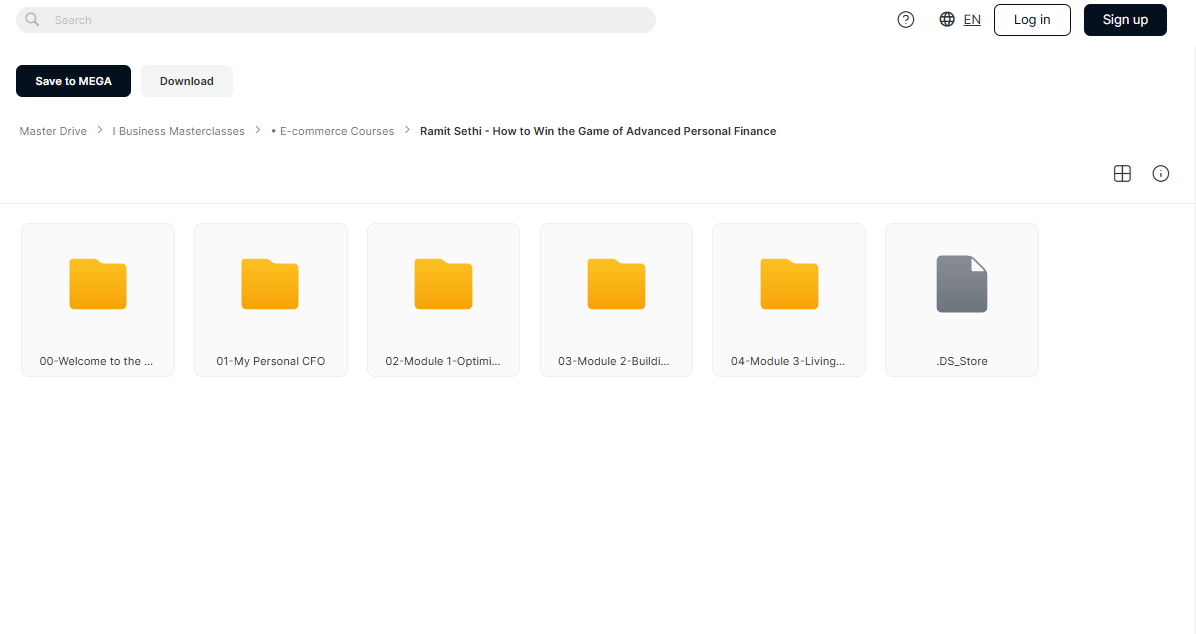Go to Master Drive breadcrumb
The image size is (1196, 634).
point(53,131)
